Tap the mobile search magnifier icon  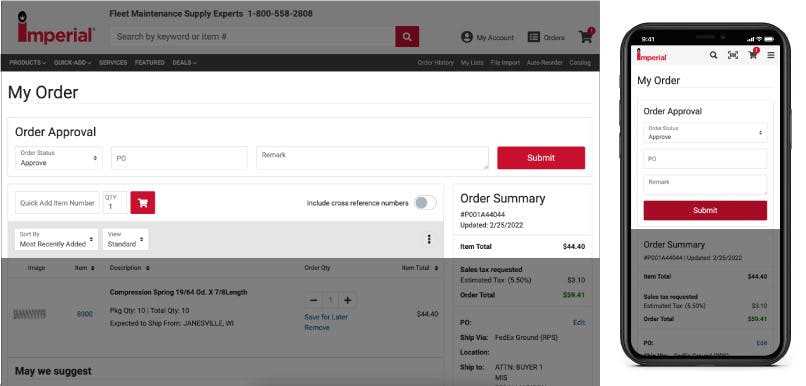coord(713,55)
